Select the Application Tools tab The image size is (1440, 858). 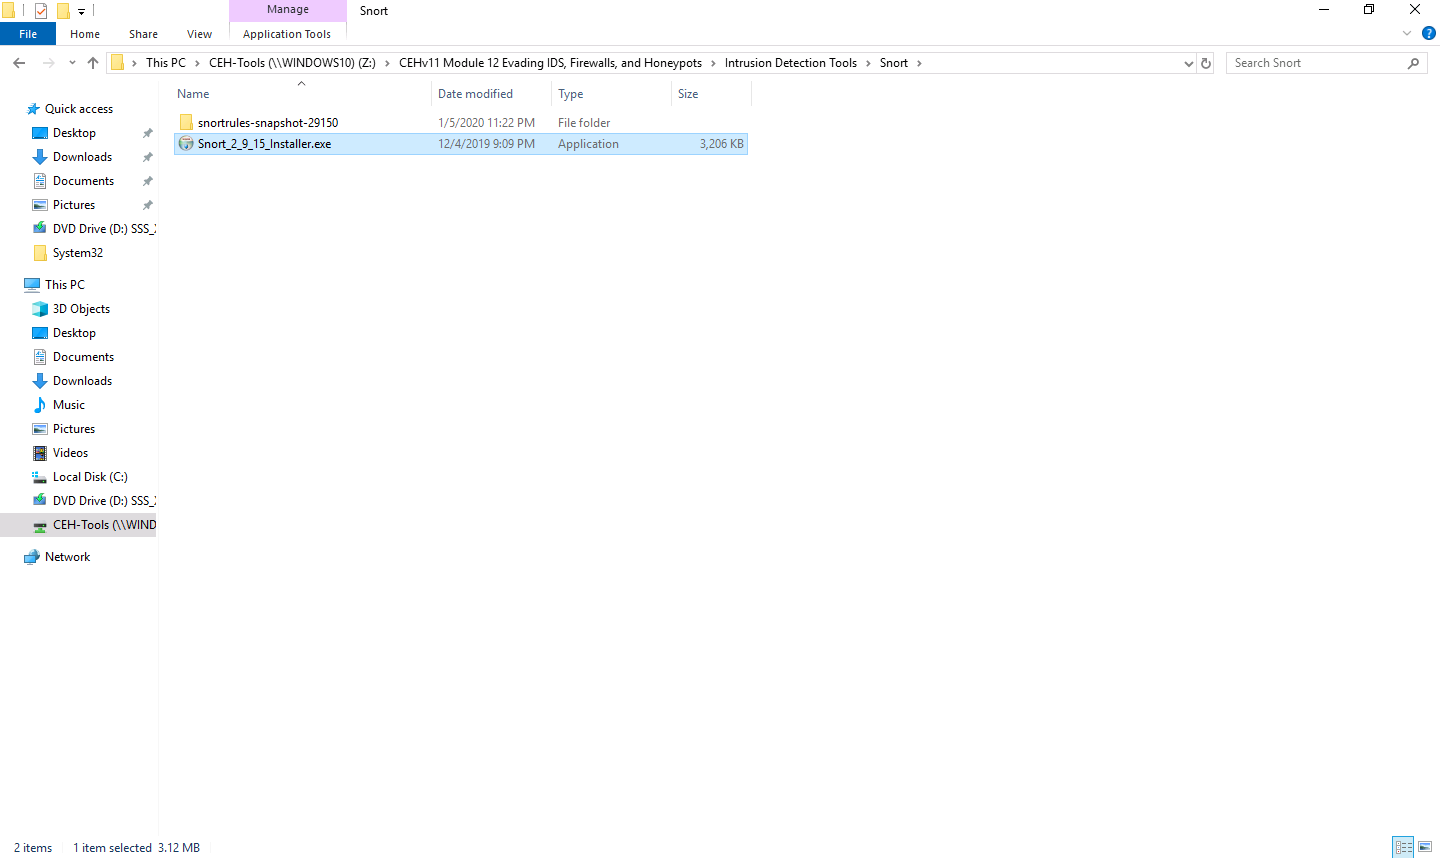click(287, 34)
